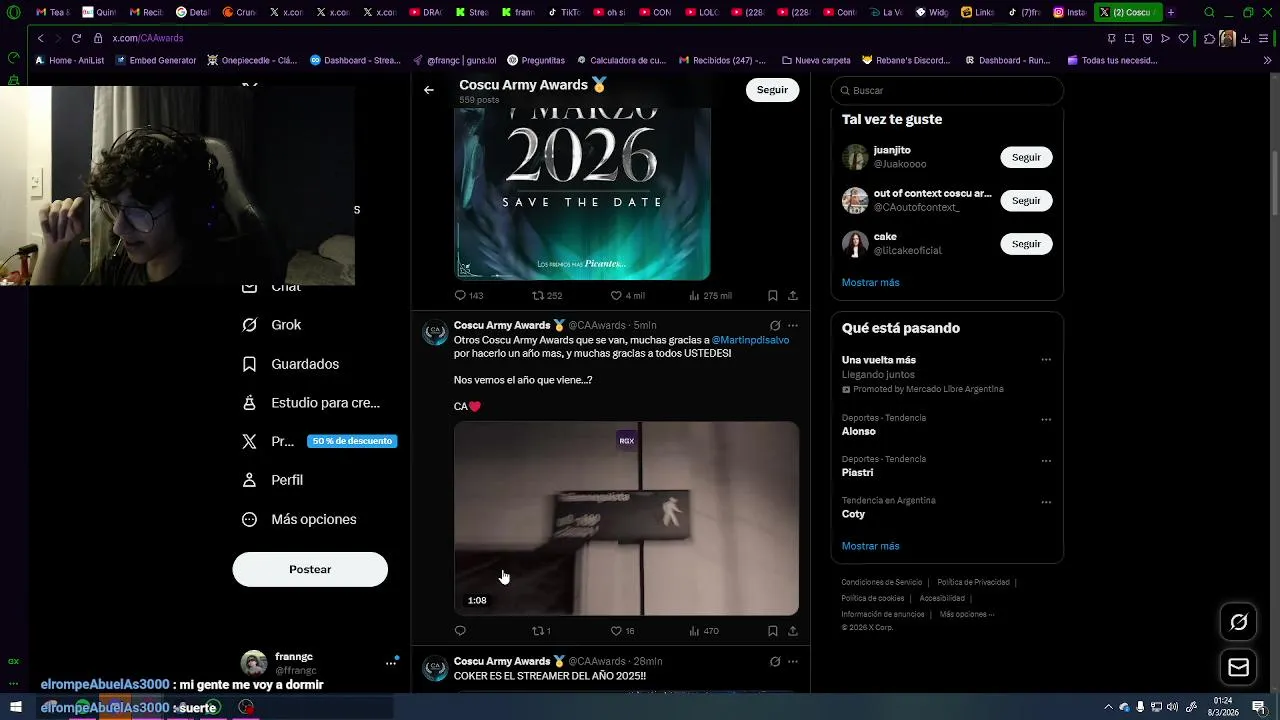Image resolution: width=1280 pixels, height=720 pixels.
Task: Reply to the post with the 1:08 video
Action: pyautogui.click(x=460, y=631)
